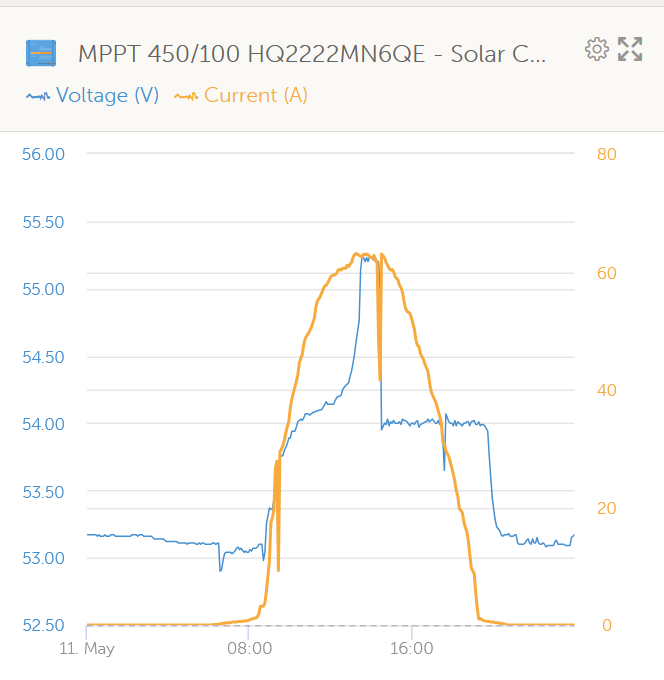The image size is (664, 680).
Task: Open the widget settings gear icon
Action: click(x=596, y=49)
